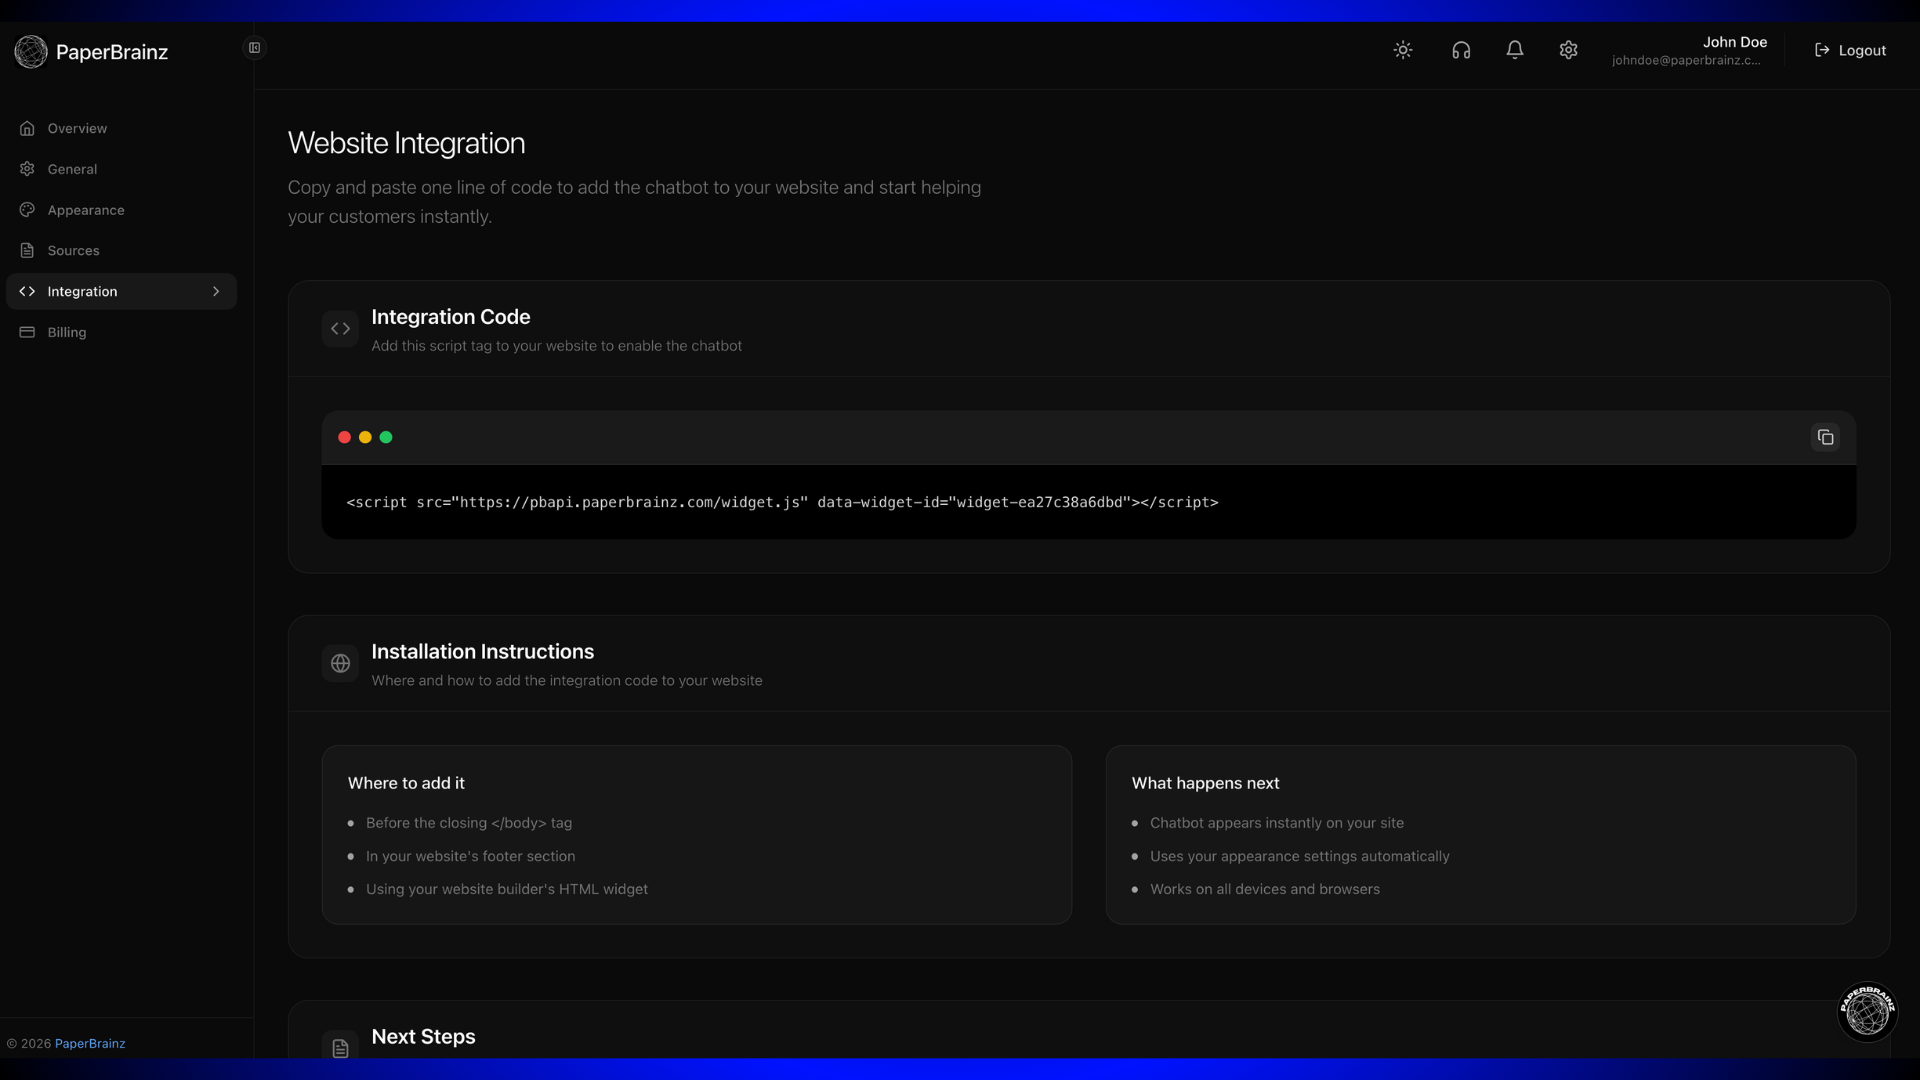
Task: Toggle light mode with the sun icon
Action: [1403, 49]
